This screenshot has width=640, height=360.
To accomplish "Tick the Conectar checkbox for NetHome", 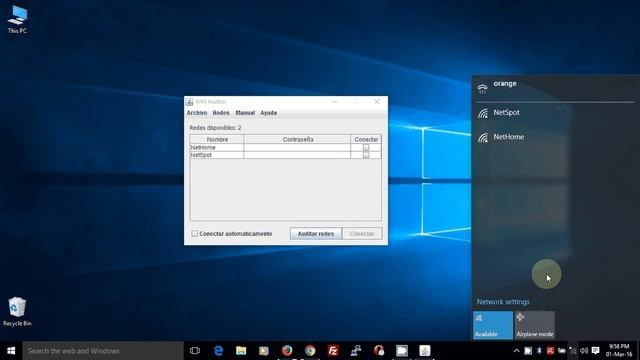I will click(x=366, y=147).
